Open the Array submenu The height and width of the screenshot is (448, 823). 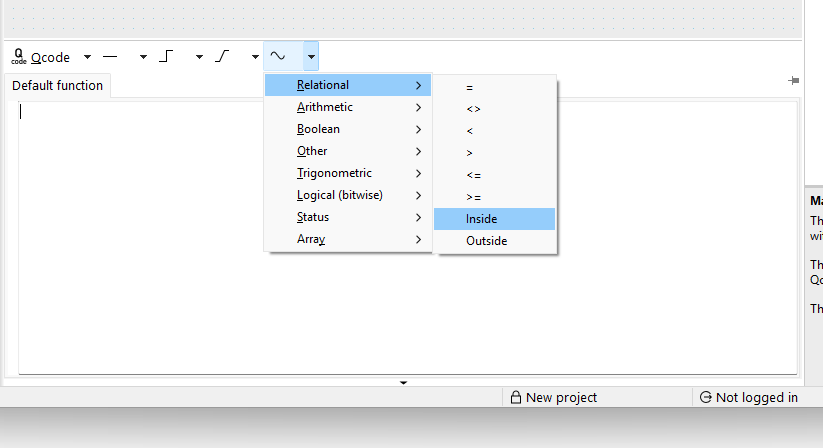click(348, 239)
